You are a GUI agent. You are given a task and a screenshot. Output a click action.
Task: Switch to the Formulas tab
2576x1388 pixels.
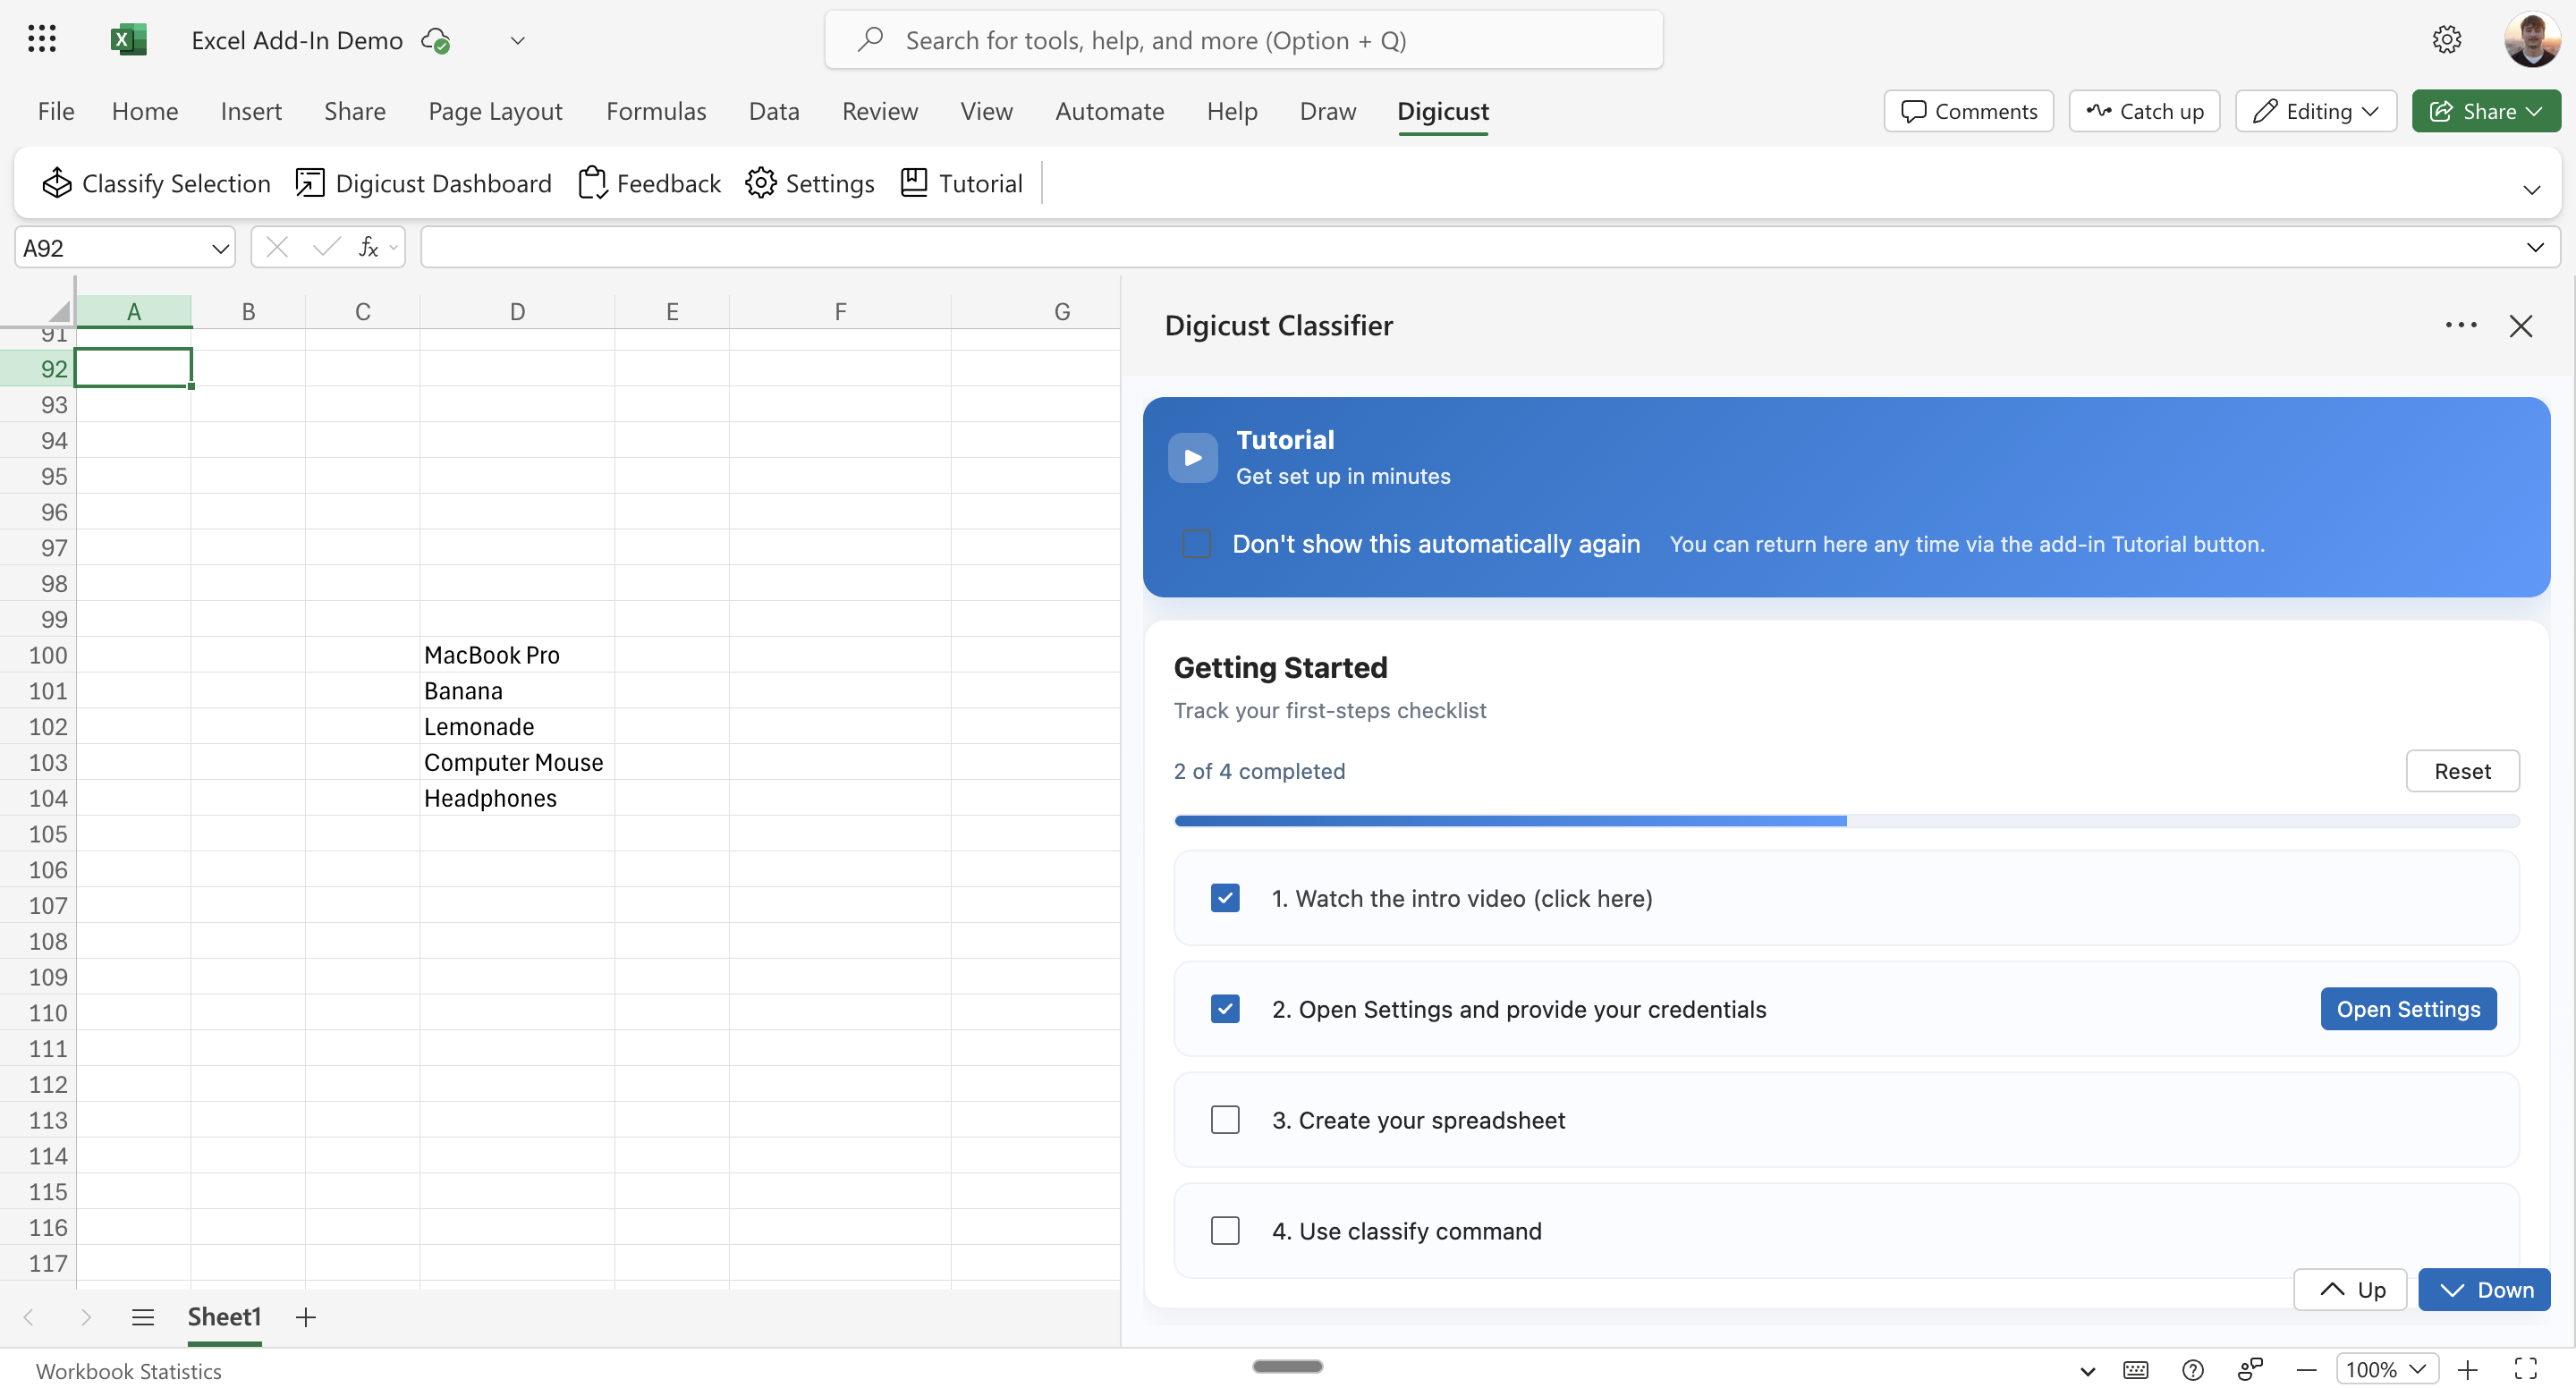656,111
